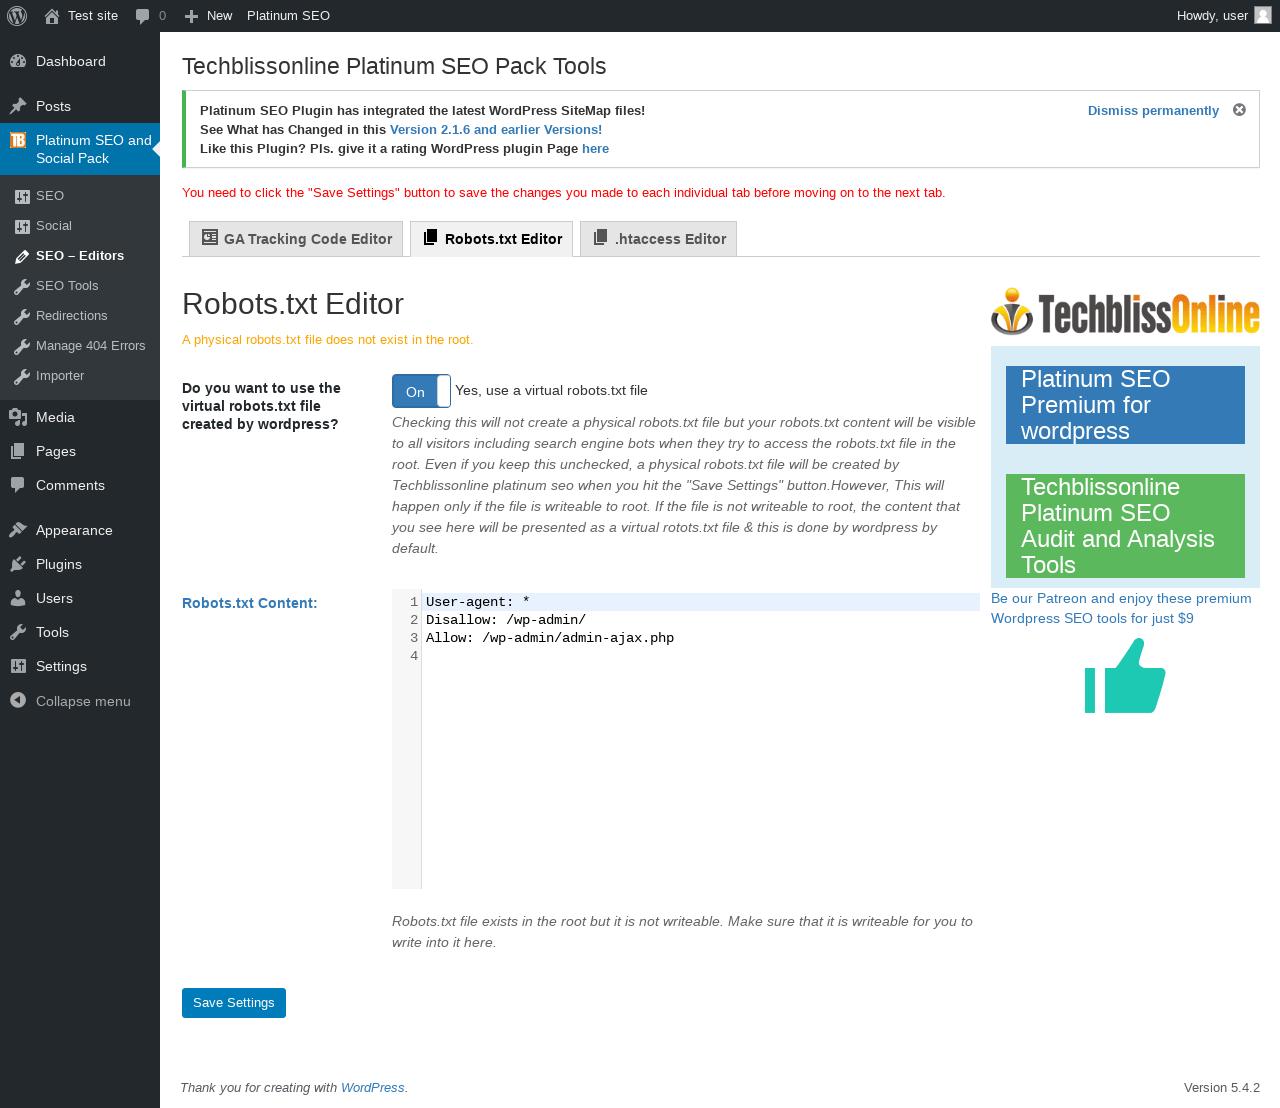Click the Dismiss permanently link

[1153, 111]
